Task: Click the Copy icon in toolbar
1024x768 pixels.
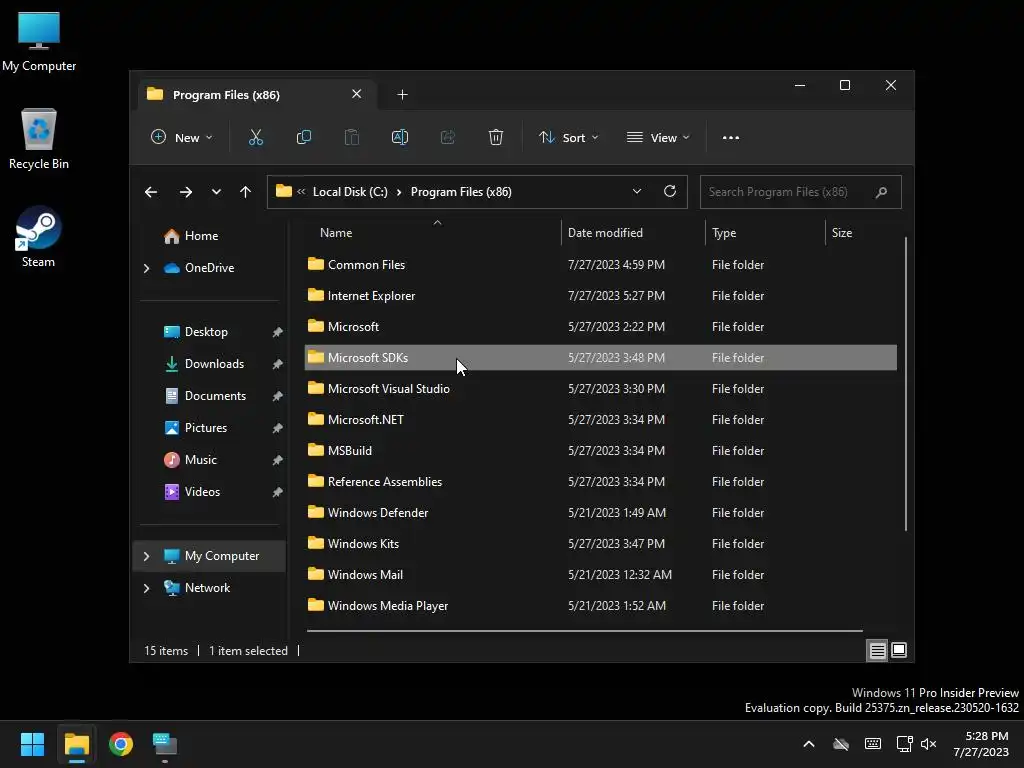Action: tap(304, 138)
